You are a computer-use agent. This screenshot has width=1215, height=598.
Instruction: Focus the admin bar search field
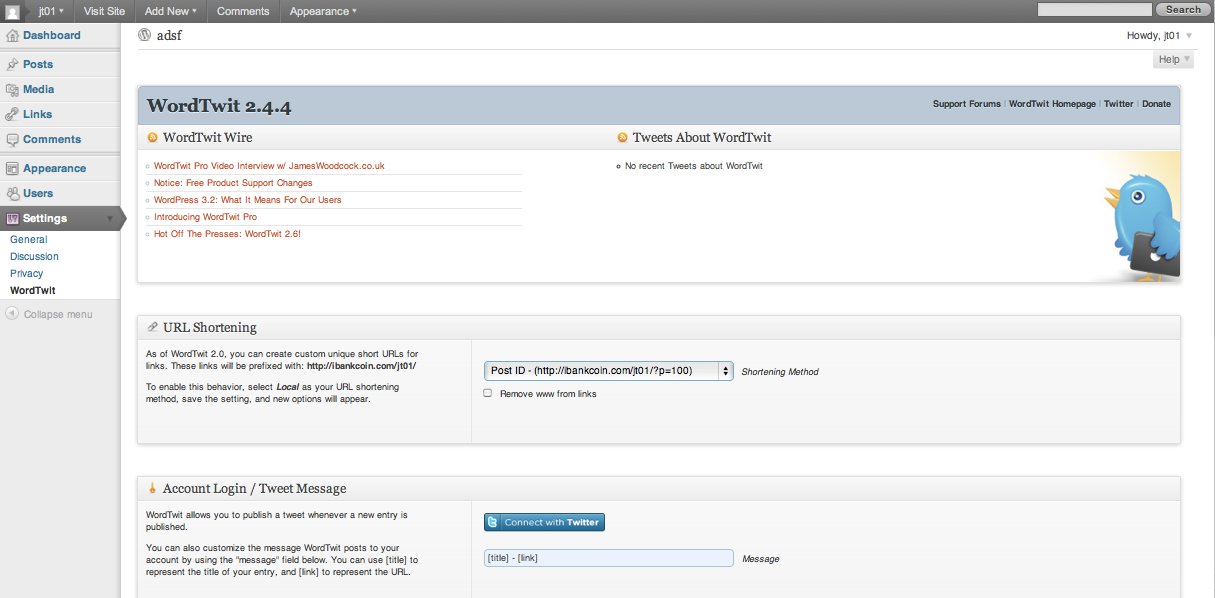pos(1095,10)
